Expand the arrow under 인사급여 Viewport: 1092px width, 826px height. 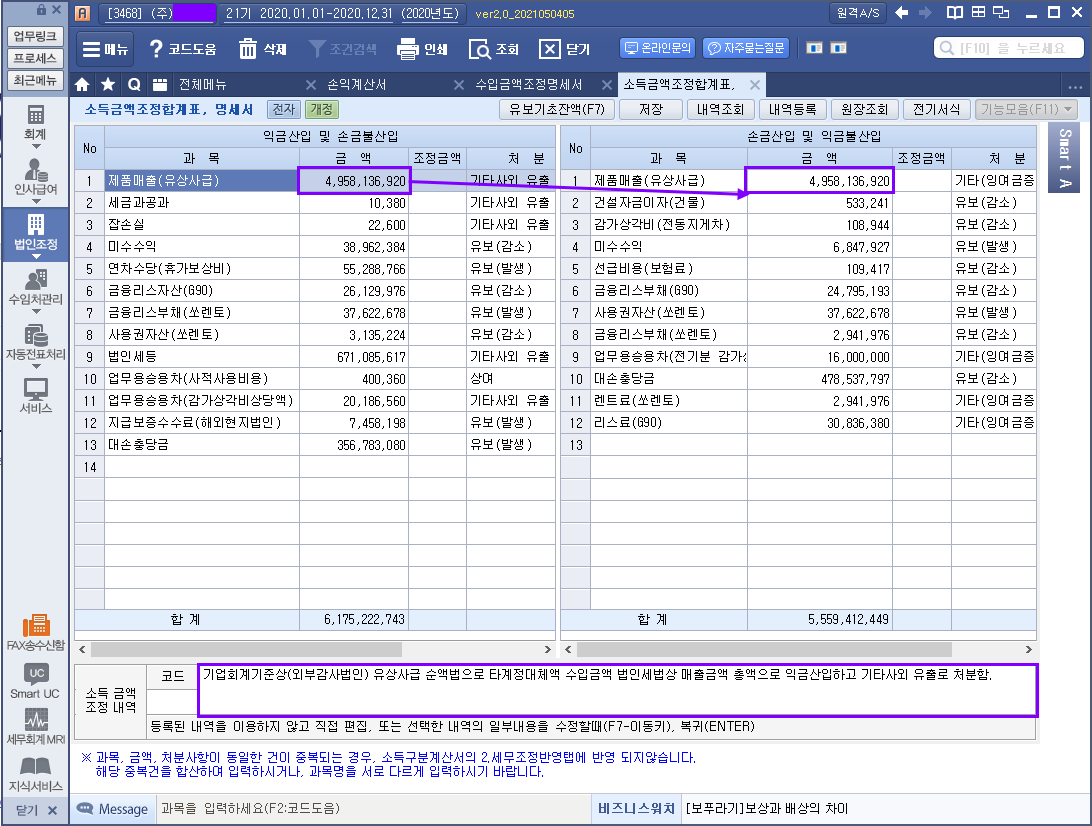click(x=36, y=201)
